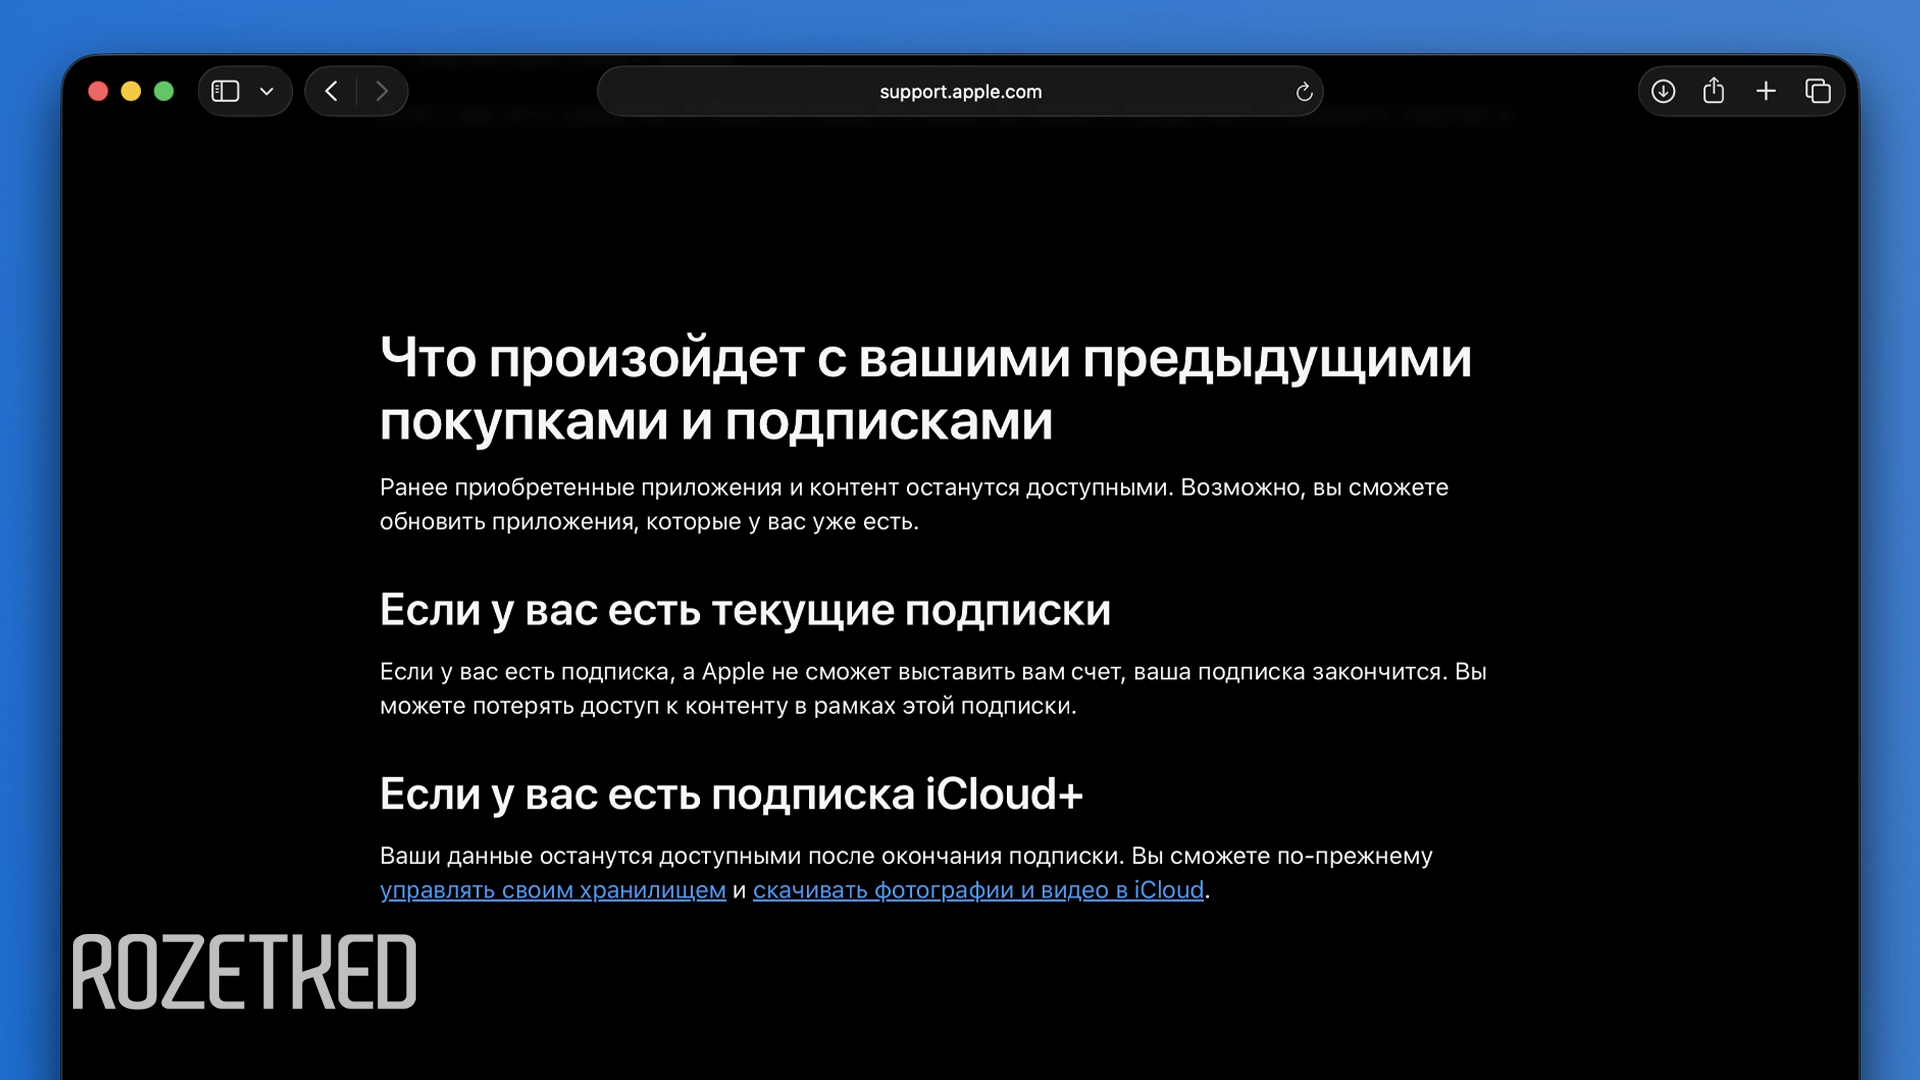Go back to the previous page
The width and height of the screenshot is (1920, 1080).
point(332,91)
